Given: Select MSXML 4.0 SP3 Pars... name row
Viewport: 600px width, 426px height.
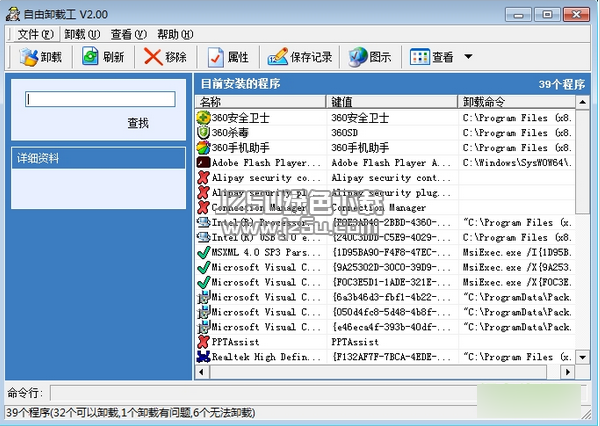Looking at the screenshot, I should coord(266,252).
